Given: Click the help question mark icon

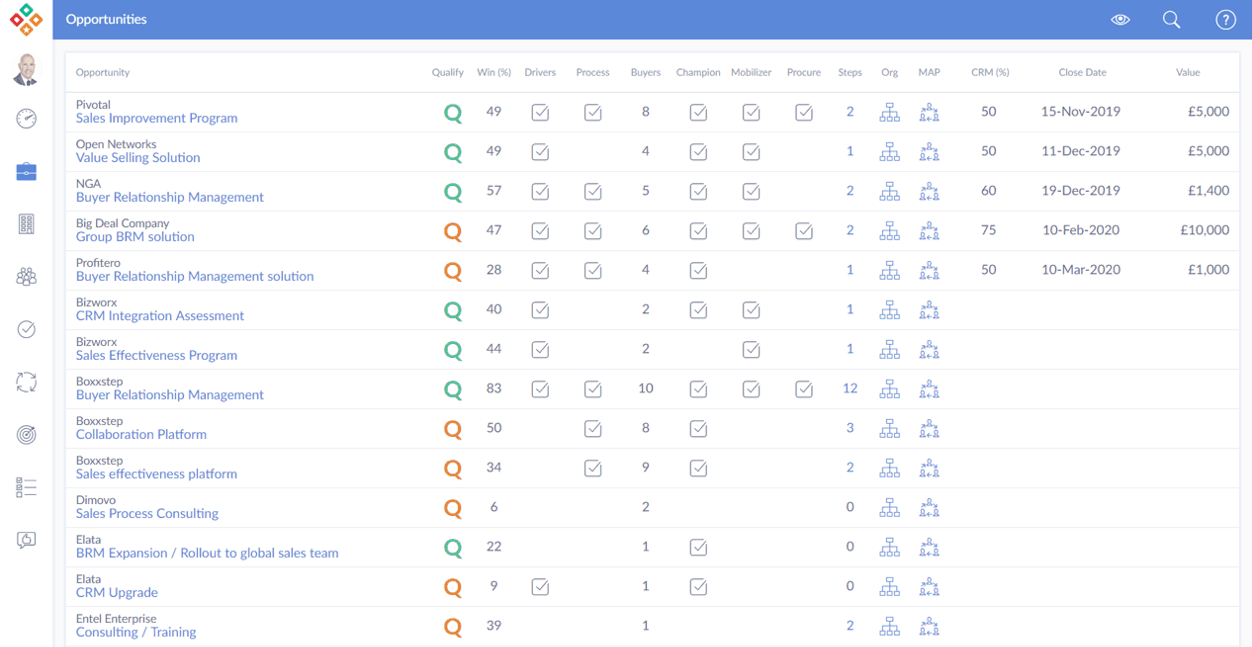Looking at the screenshot, I should click(x=1225, y=20).
